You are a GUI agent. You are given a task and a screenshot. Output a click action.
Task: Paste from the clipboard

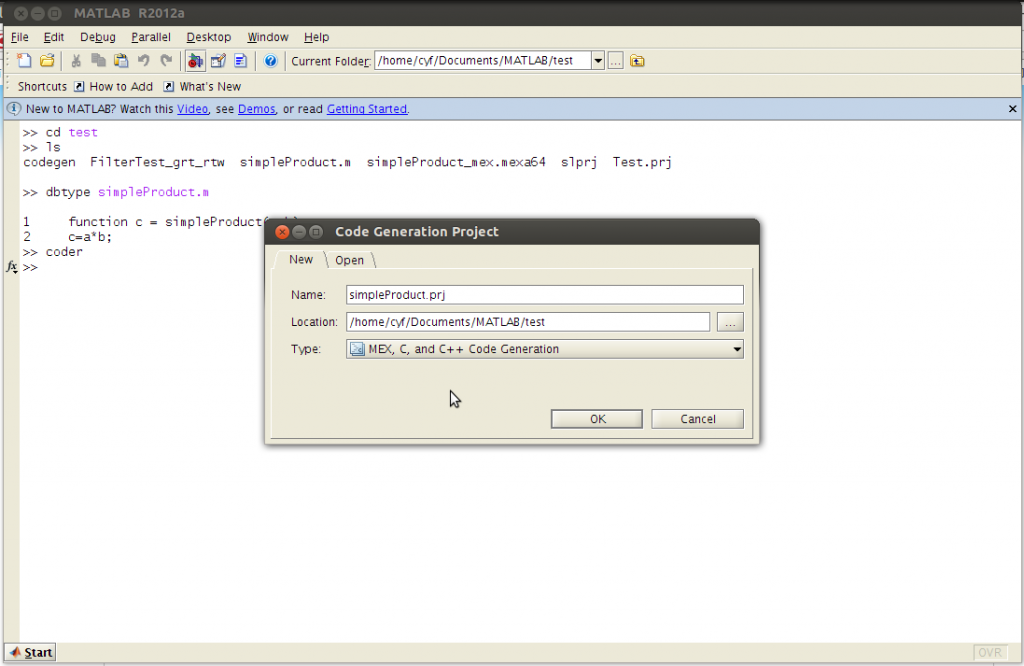coord(119,61)
